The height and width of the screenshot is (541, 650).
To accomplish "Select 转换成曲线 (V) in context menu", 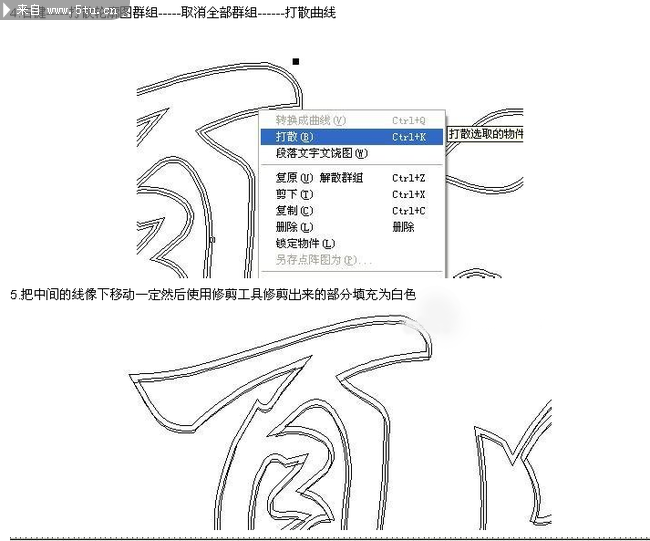I will [x=352, y=121].
